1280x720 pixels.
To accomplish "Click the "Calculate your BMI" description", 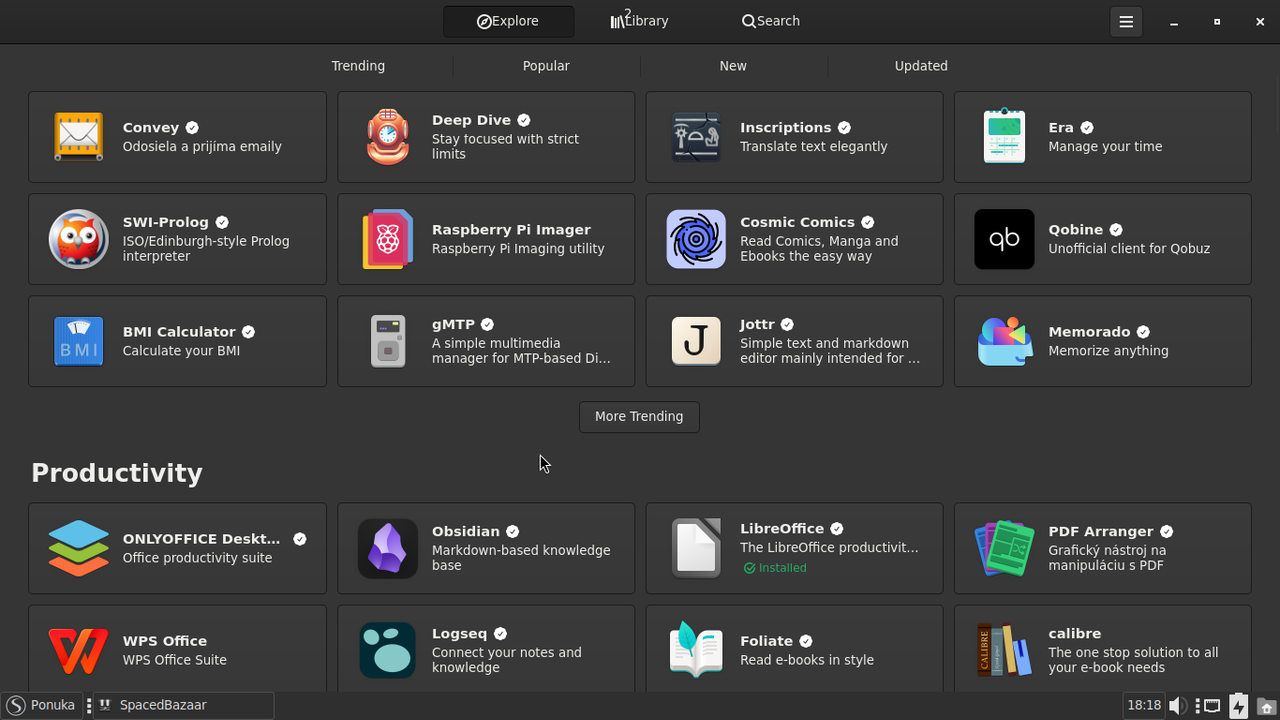I will point(181,350).
